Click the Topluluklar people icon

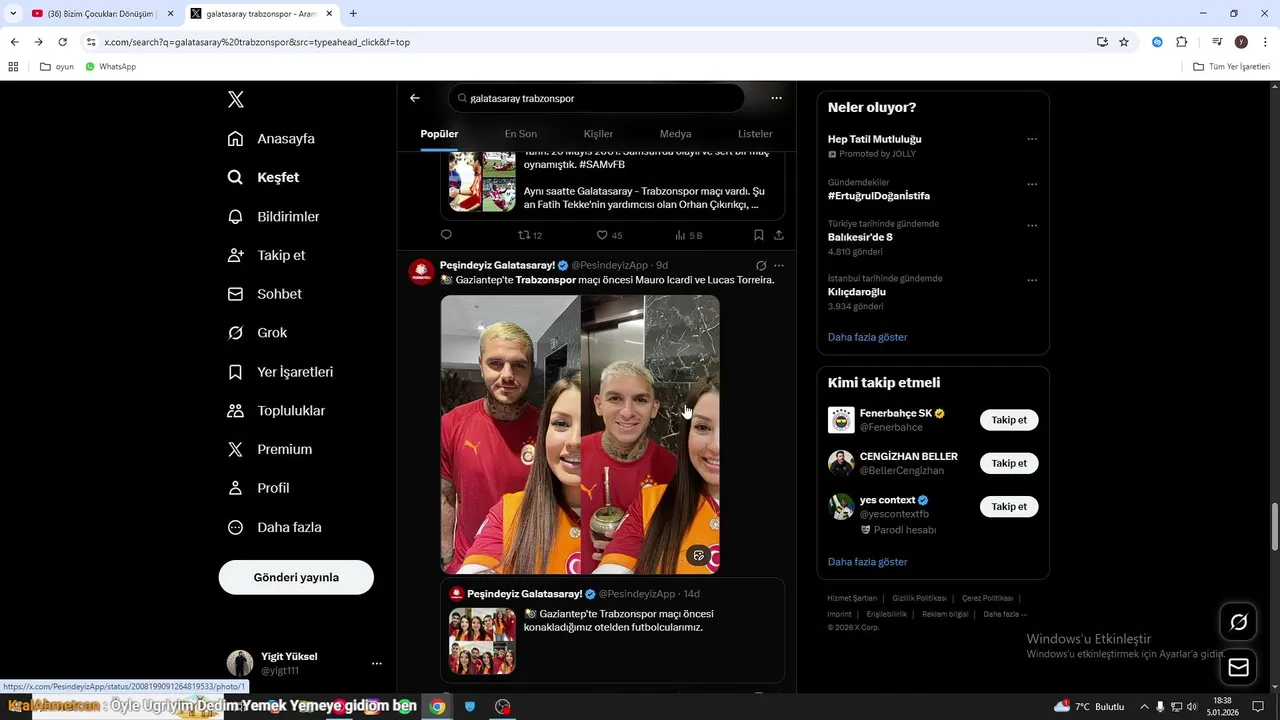coord(235,411)
